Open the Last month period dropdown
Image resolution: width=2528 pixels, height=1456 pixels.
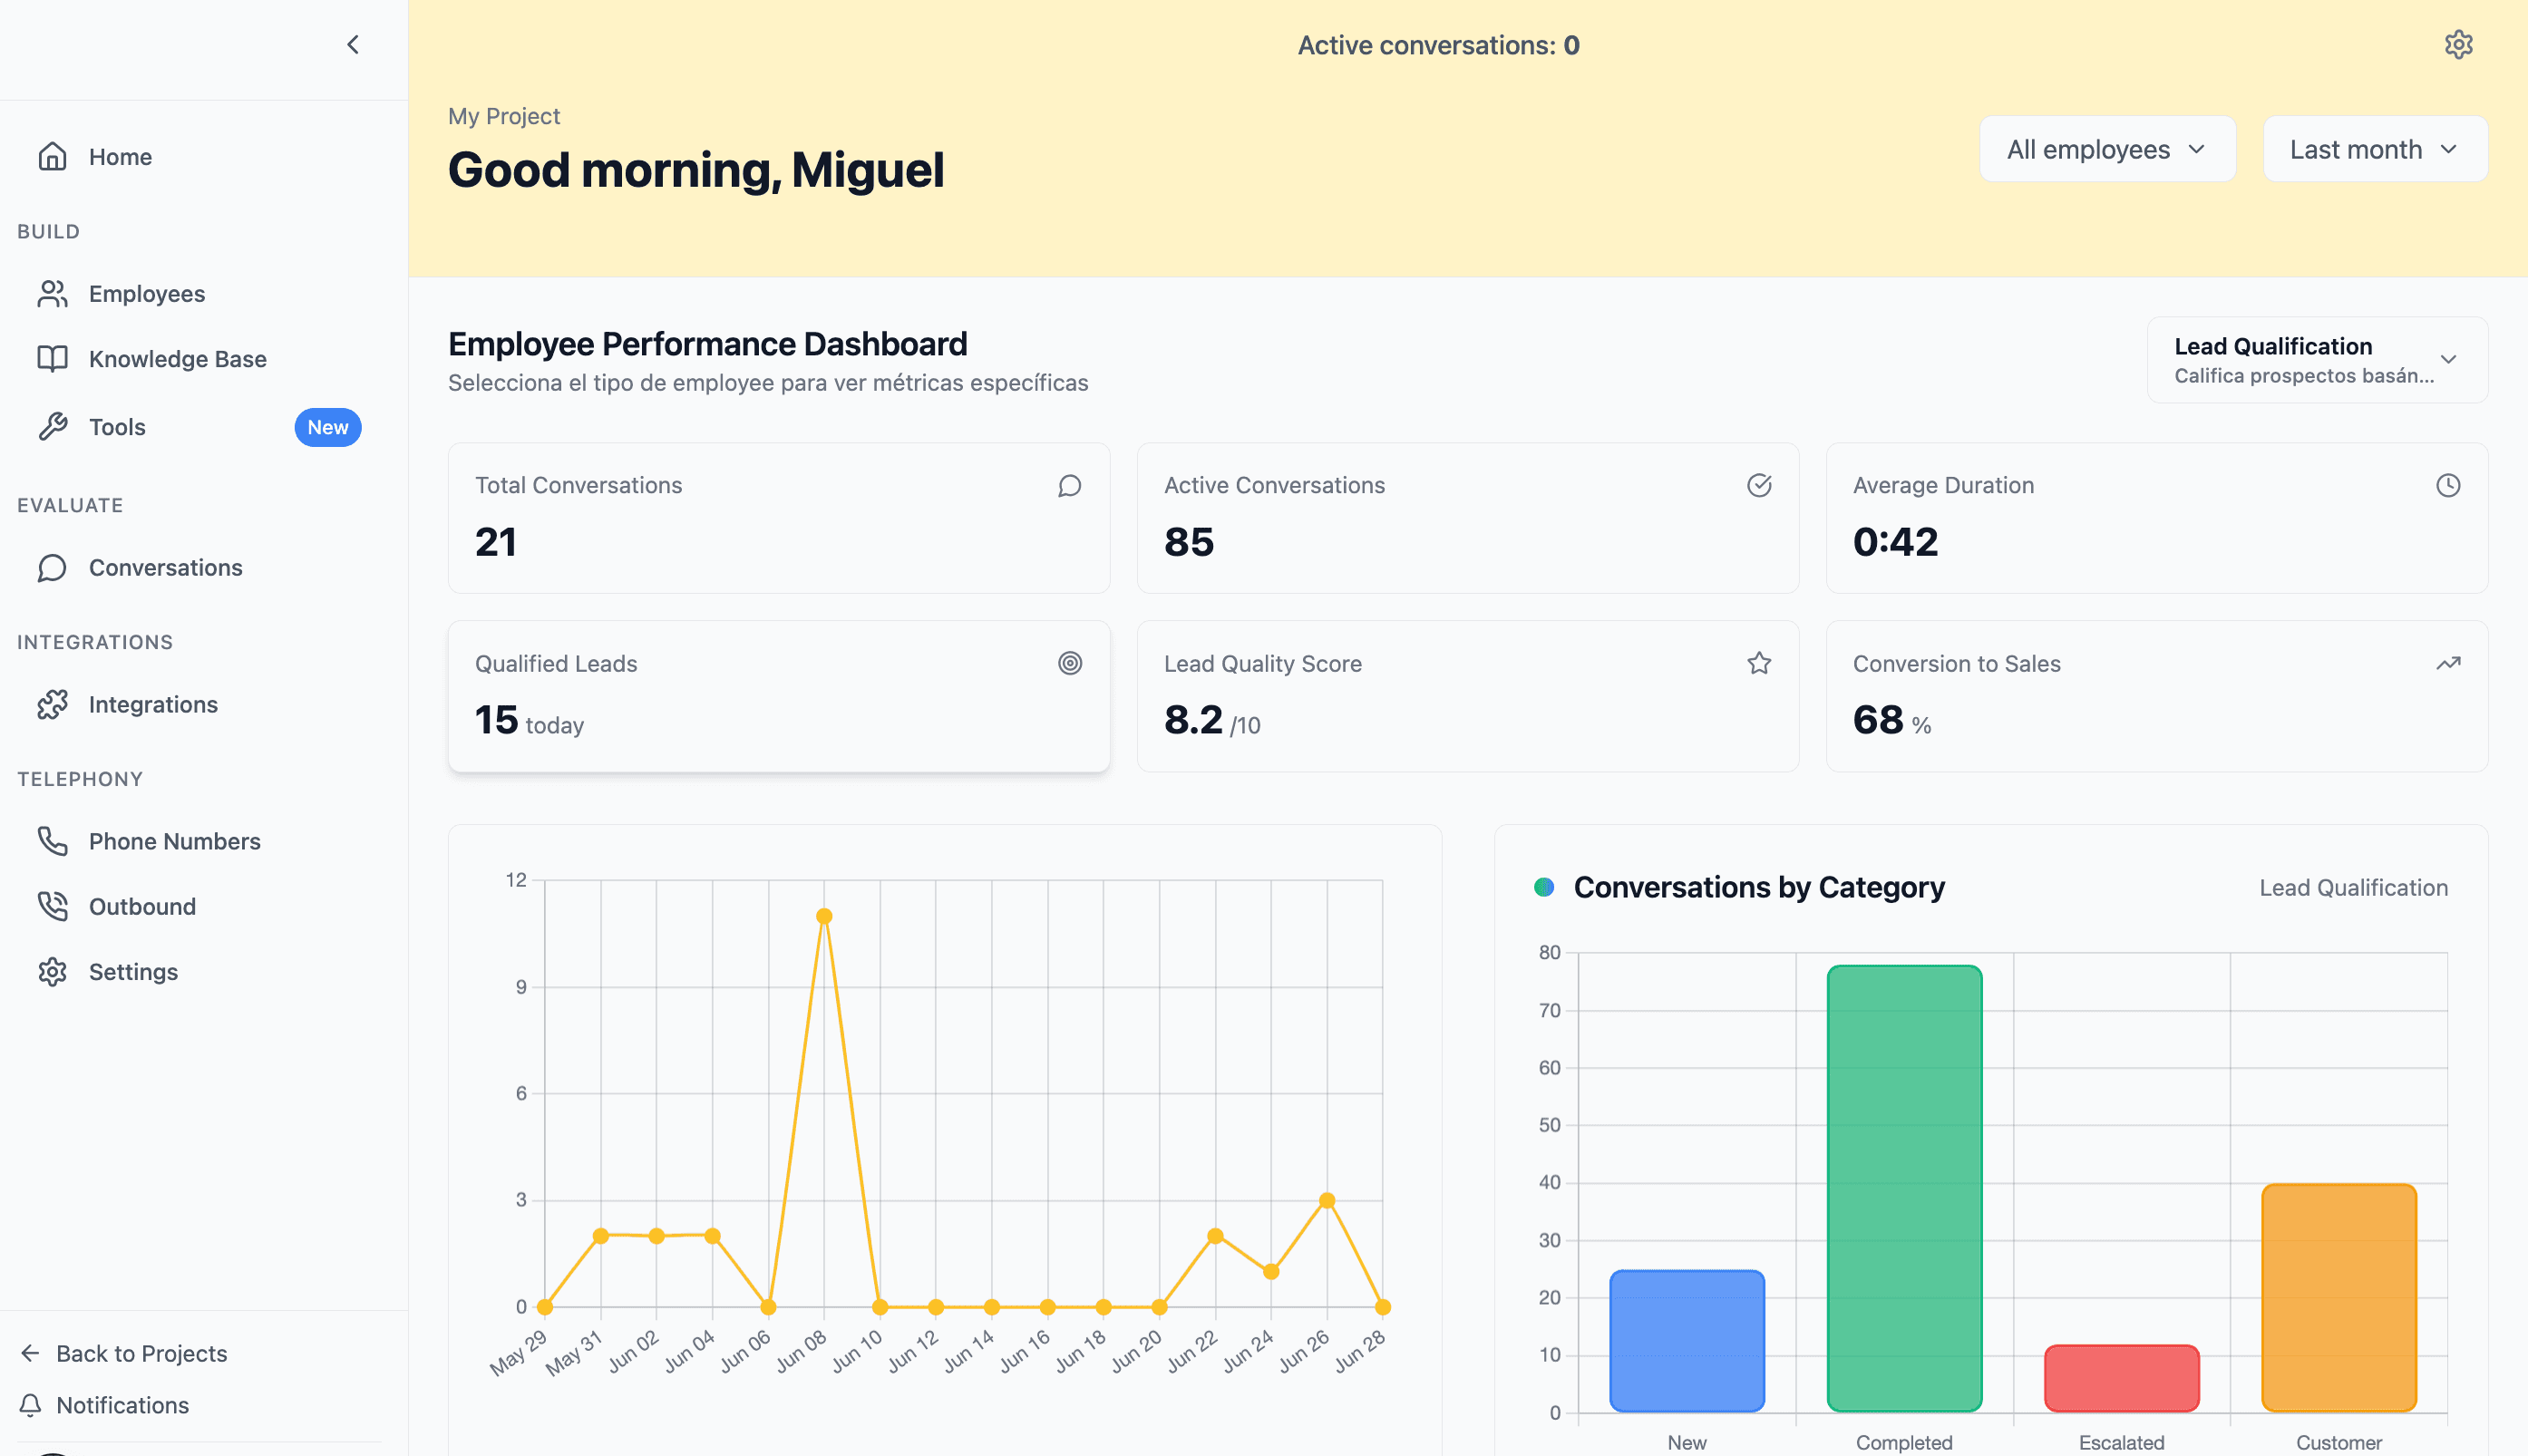click(x=2374, y=150)
